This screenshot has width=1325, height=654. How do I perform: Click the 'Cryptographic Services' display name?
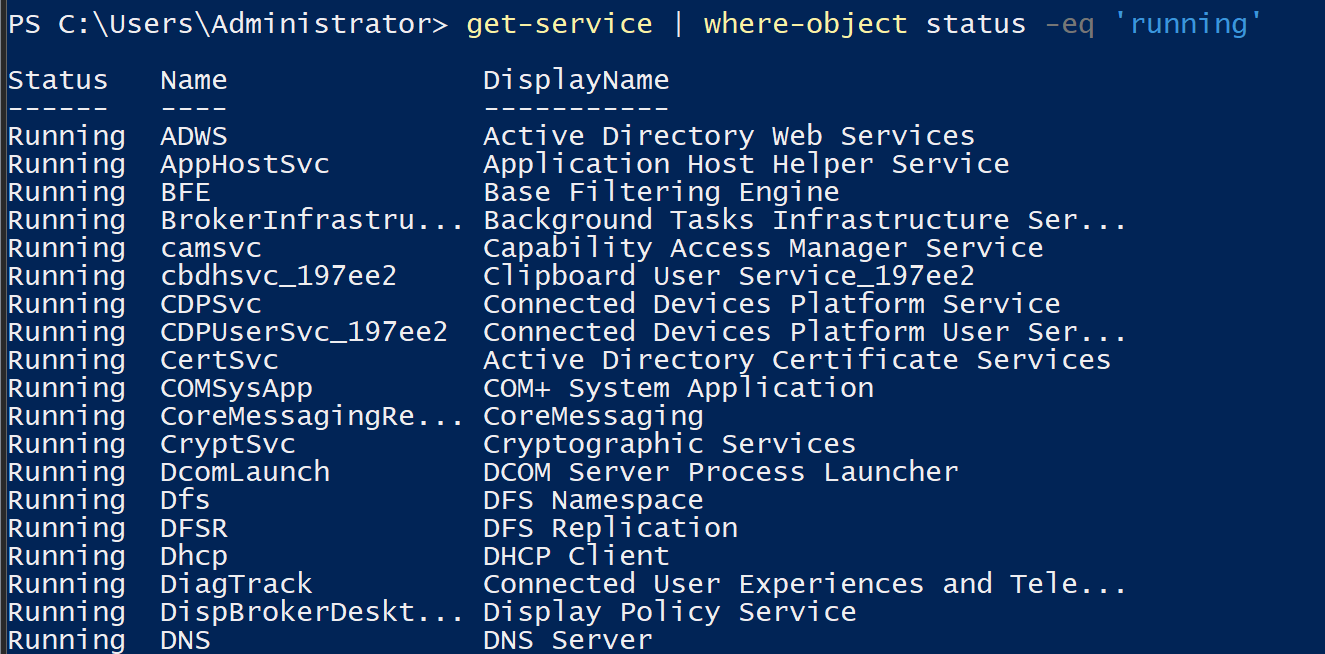(669, 444)
